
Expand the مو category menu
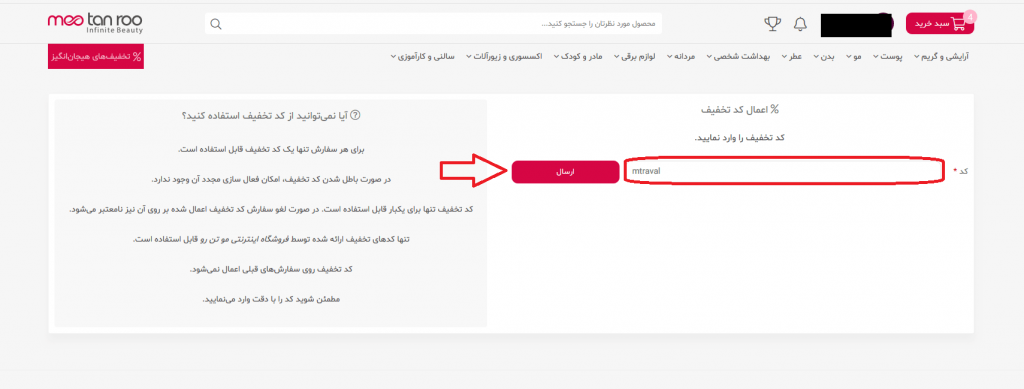coord(855,57)
